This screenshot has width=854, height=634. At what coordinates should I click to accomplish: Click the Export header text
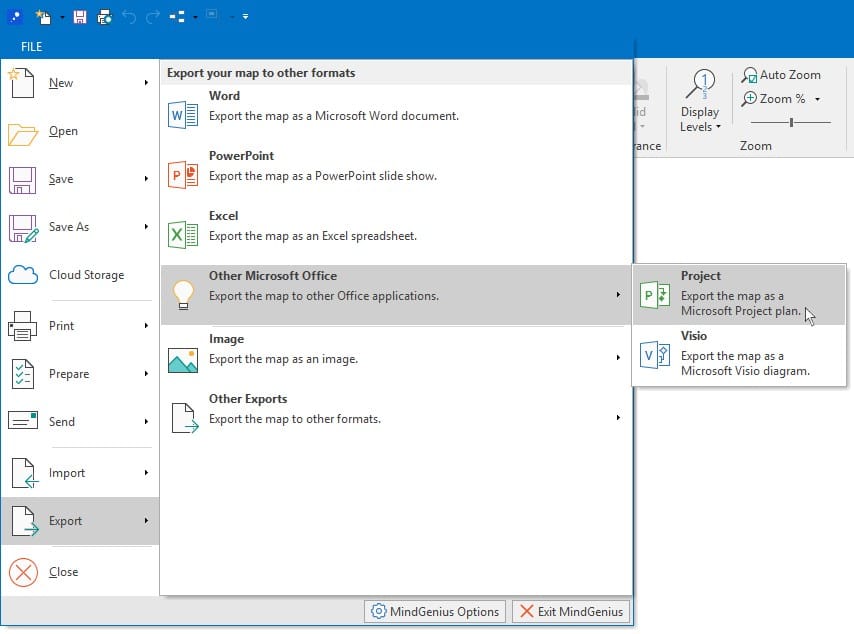click(x=261, y=73)
